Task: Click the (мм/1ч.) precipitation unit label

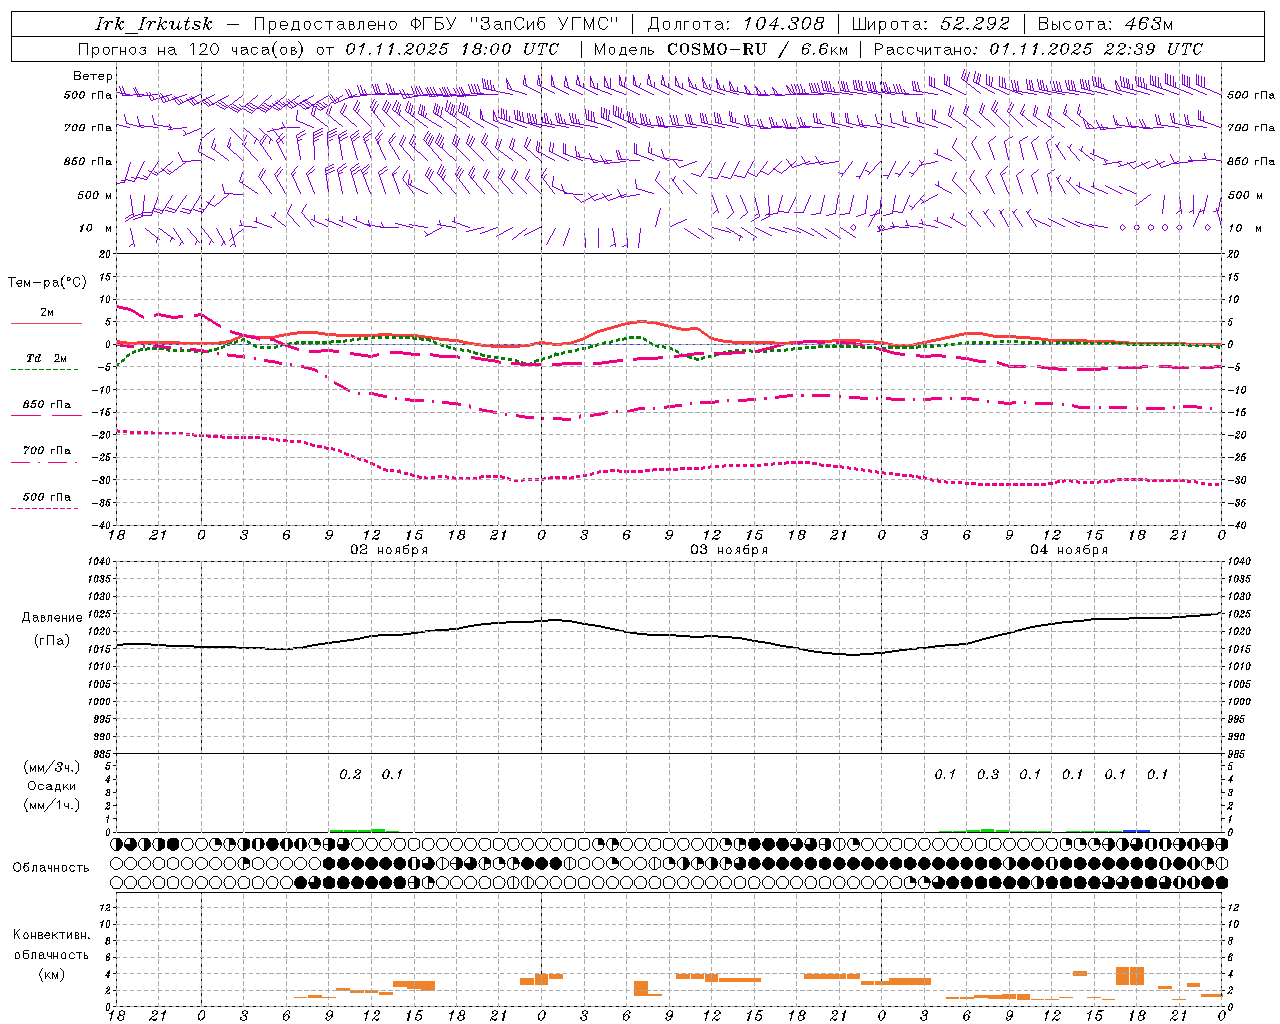Action: click(x=51, y=805)
